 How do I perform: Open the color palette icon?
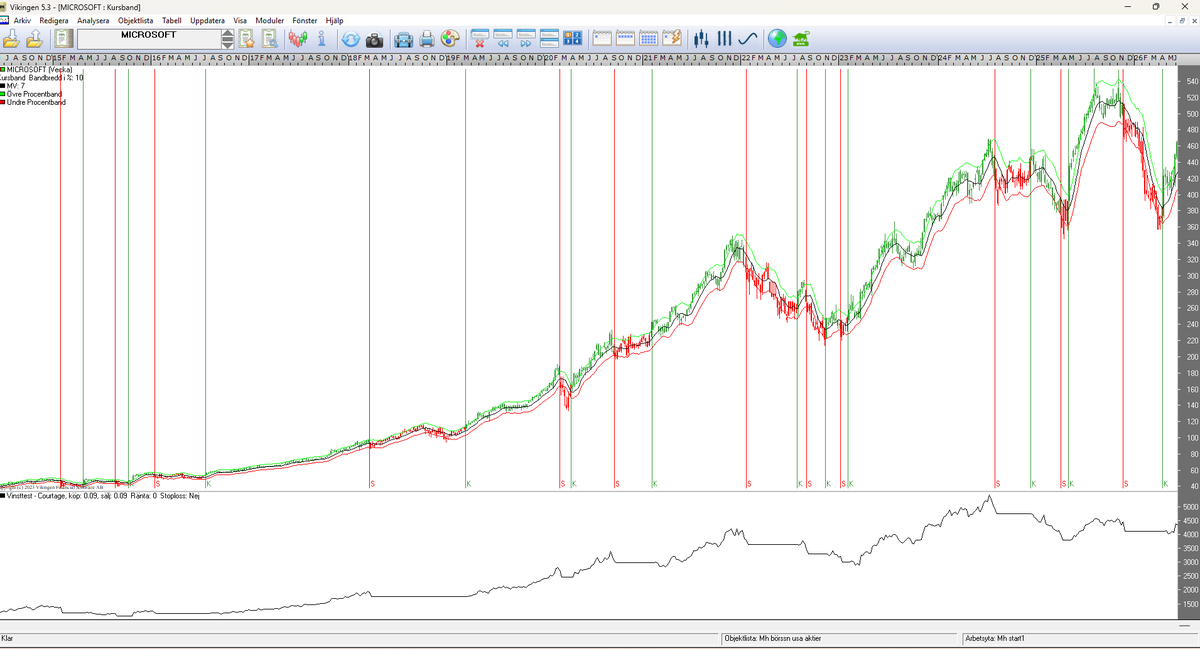click(x=449, y=39)
